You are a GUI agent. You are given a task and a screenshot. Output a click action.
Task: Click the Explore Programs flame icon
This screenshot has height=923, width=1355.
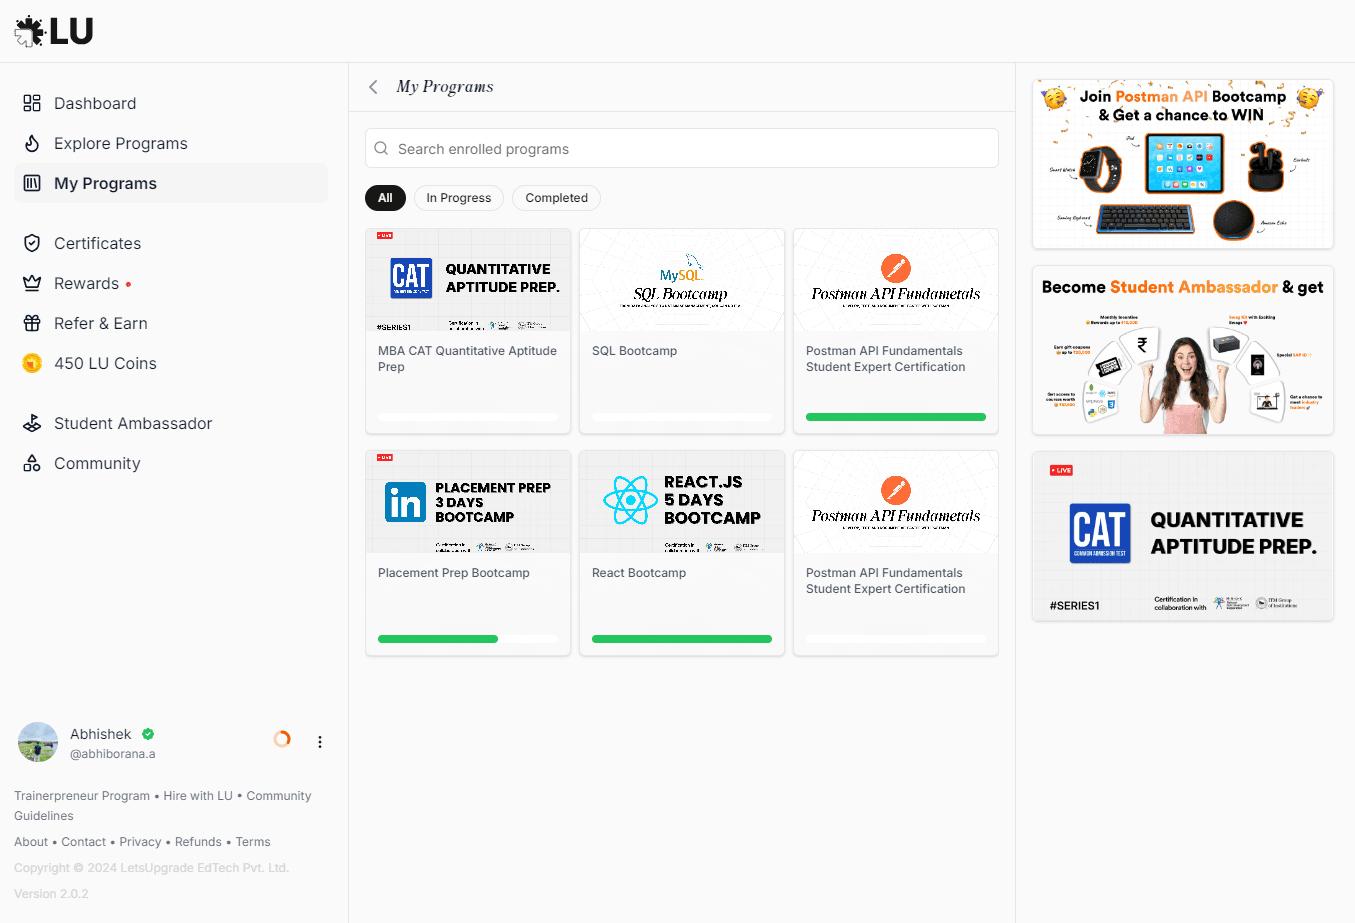click(32, 143)
